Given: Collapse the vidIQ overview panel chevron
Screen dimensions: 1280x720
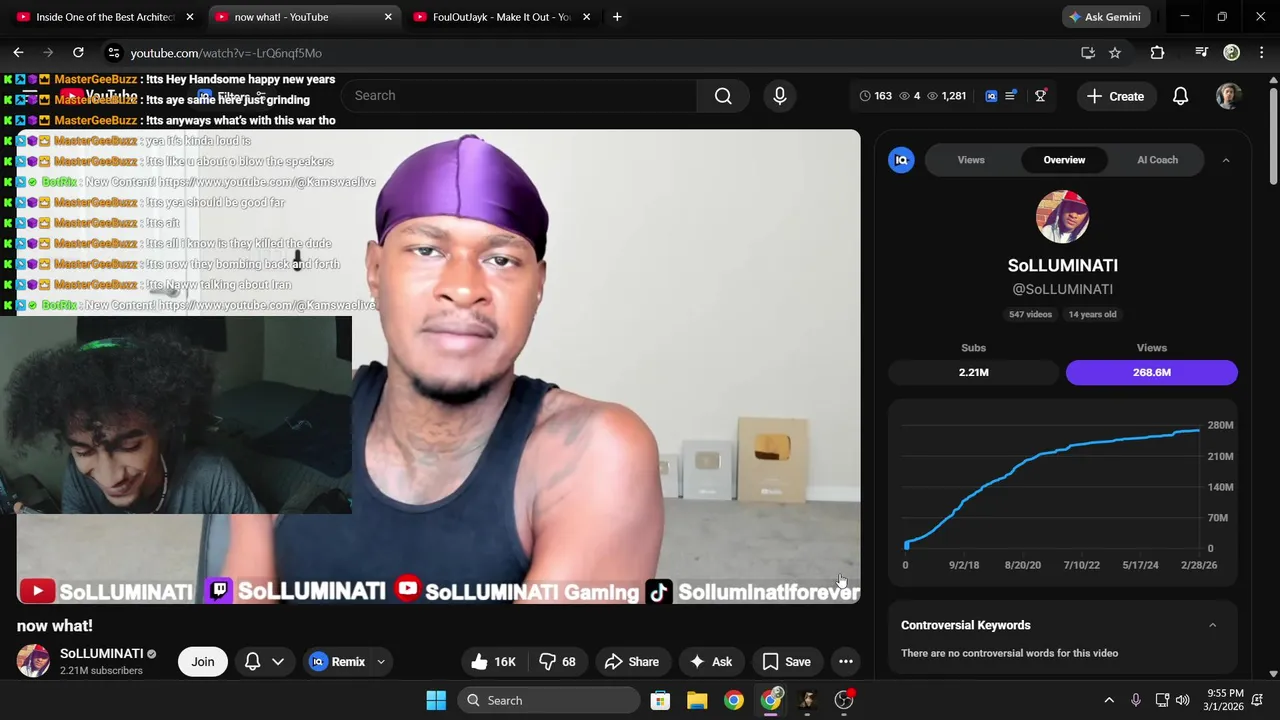Looking at the screenshot, I should (1226, 160).
